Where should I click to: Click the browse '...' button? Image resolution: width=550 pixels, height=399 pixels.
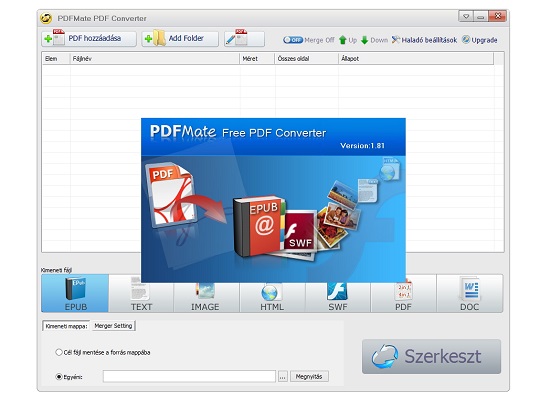(x=283, y=377)
